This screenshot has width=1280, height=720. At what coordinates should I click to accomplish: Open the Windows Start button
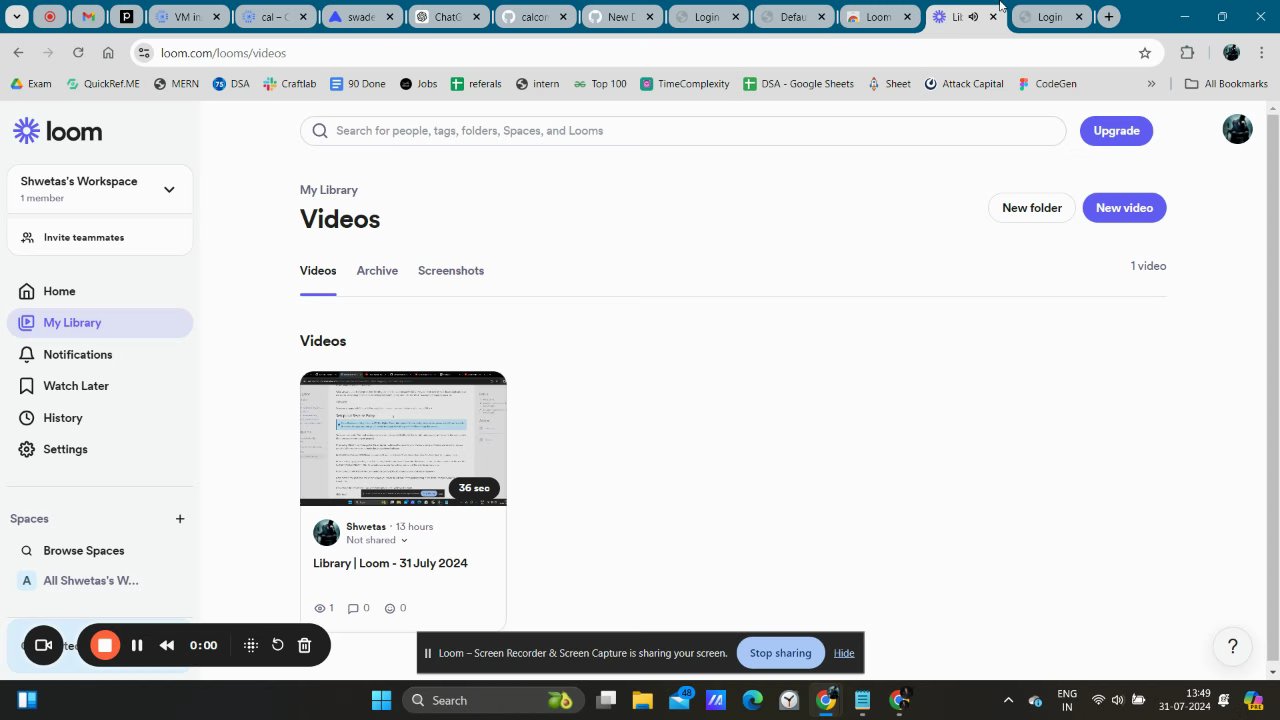coord(381,700)
